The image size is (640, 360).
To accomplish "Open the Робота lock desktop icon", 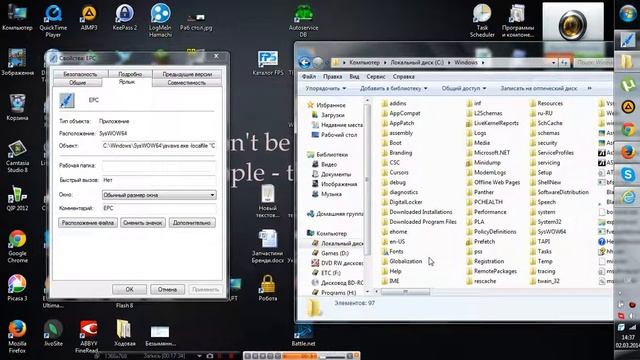I will pyautogui.click(x=268, y=288).
